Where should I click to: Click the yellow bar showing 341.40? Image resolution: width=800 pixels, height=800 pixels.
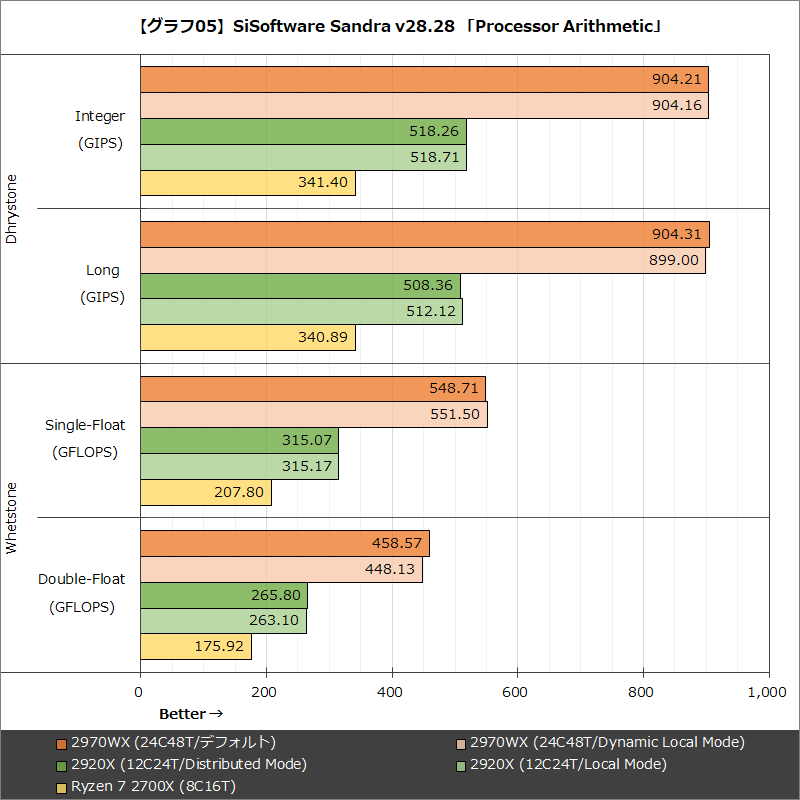pyautogui.click(x=250, y=182)
